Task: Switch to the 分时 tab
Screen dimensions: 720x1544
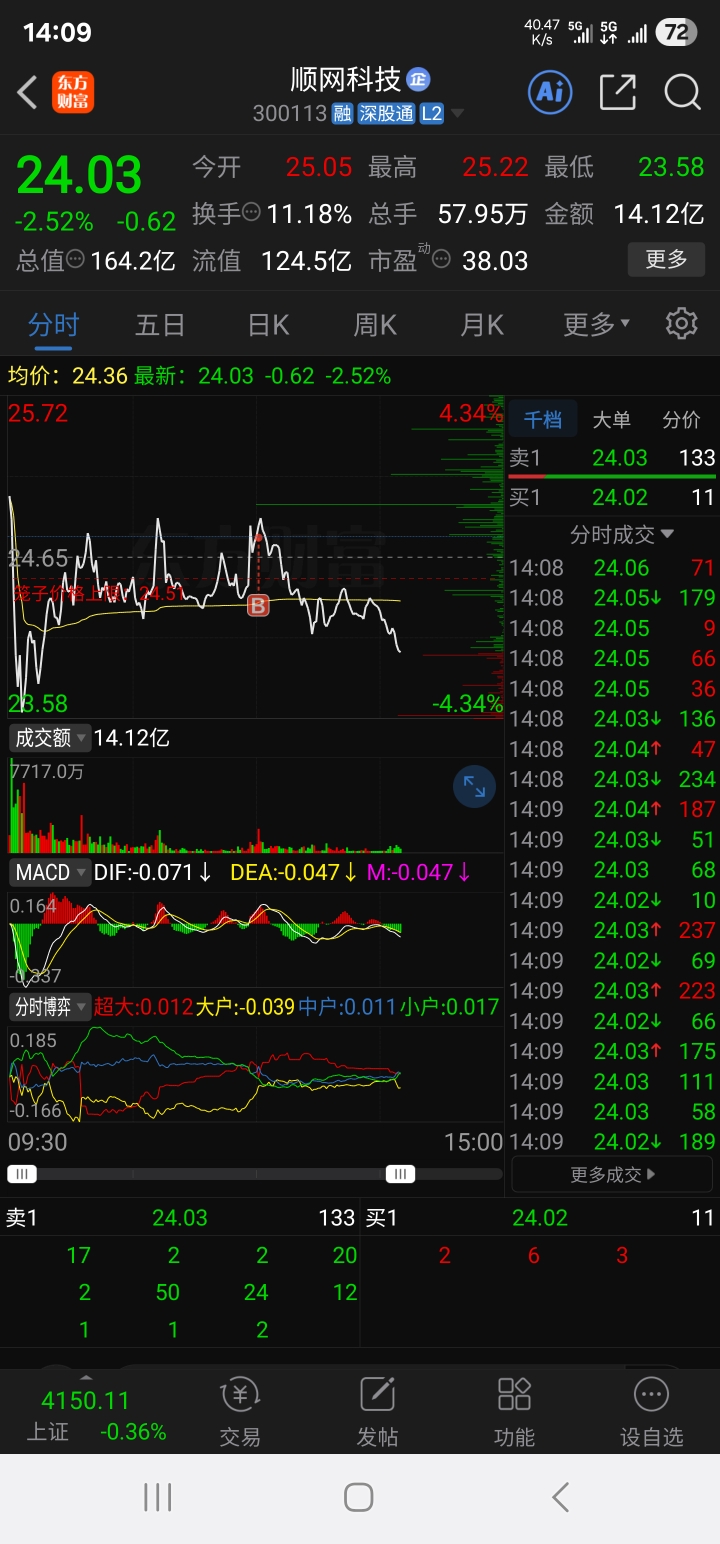Action: tap(53, 324)
